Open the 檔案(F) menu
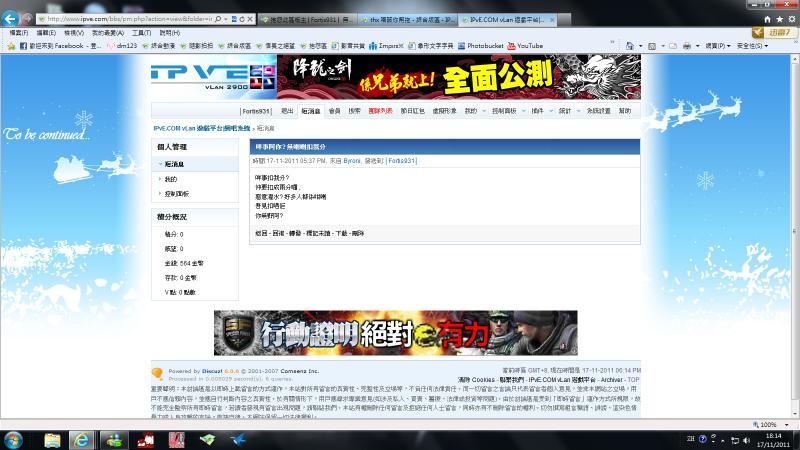This screenshot has width=800, height=450. click(x=19, y=33)
